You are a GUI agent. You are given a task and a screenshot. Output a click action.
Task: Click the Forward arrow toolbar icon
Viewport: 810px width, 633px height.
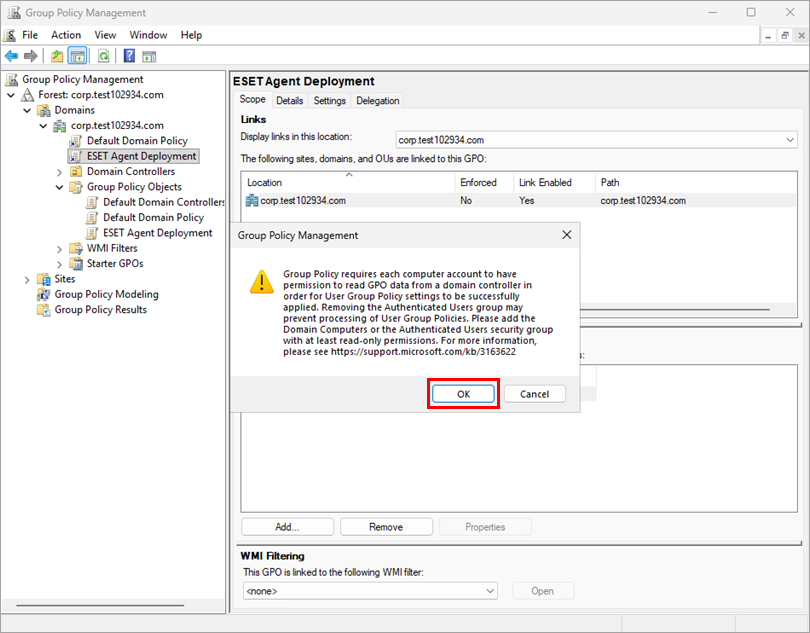click(x=31, y=56)
